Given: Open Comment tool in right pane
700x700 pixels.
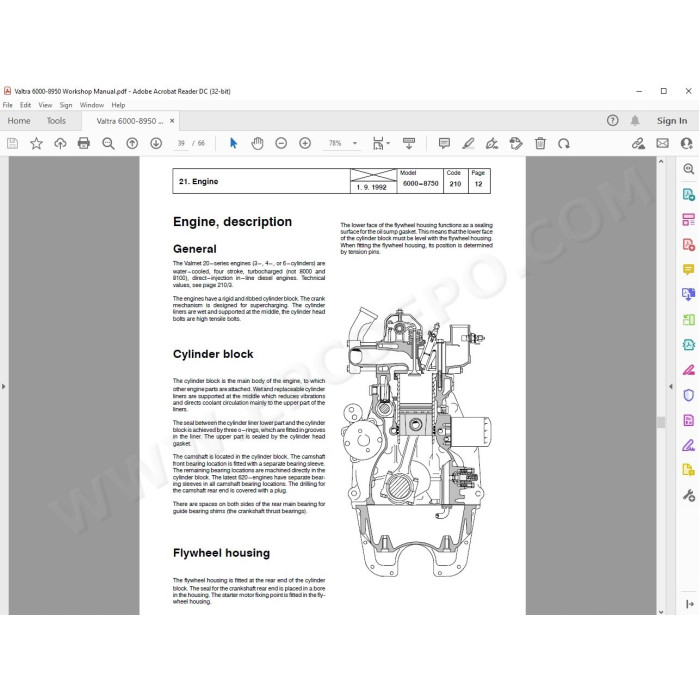Looking at the screenshot, I should [x=688, y=269].
